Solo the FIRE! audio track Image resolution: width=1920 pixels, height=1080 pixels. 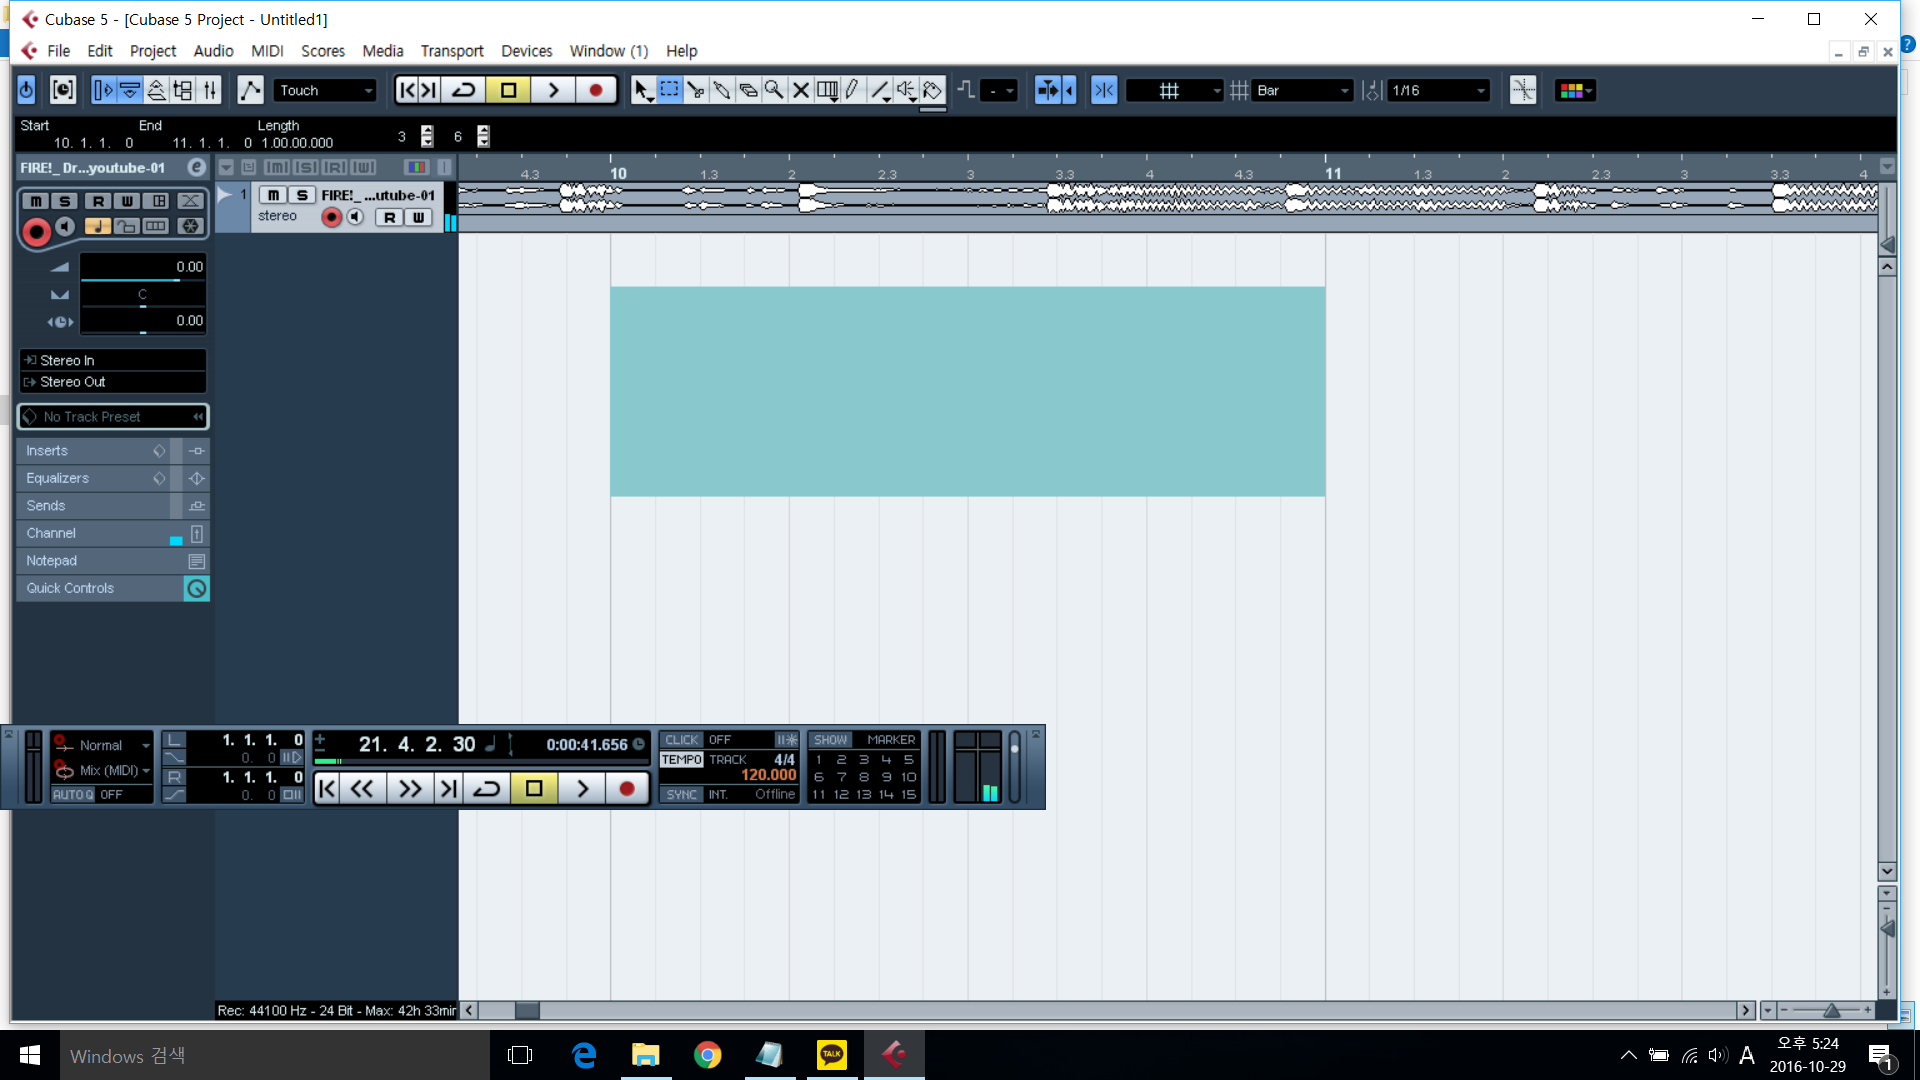301,195
